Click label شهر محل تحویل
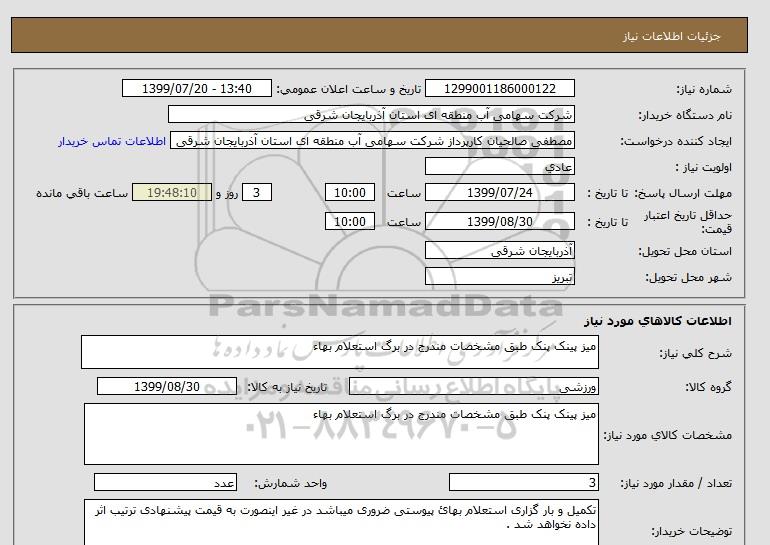This screenshot has width=770, height=545. point(688,277)
